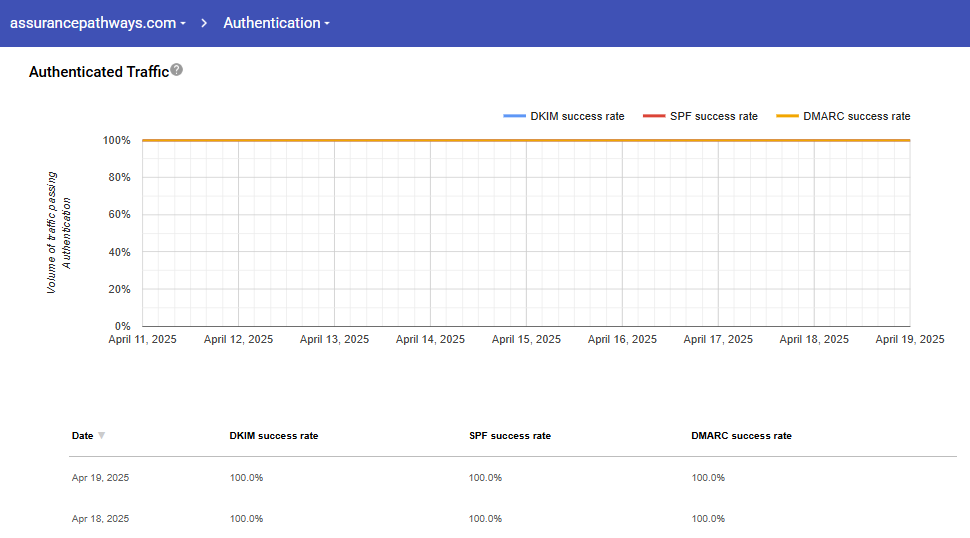Expand the Authentication dashboard selector
The width and height of the screenshot is (970, 538).
point(276,23)
